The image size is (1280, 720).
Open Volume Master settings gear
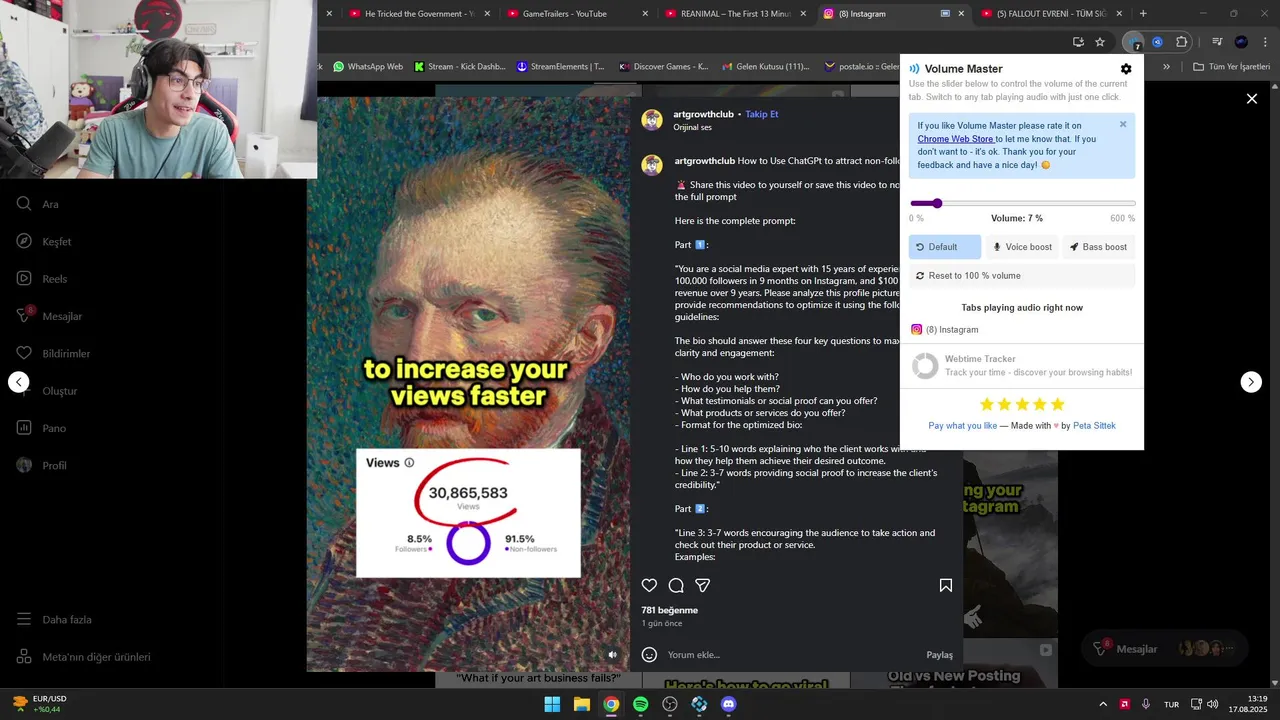[1126, 69]
